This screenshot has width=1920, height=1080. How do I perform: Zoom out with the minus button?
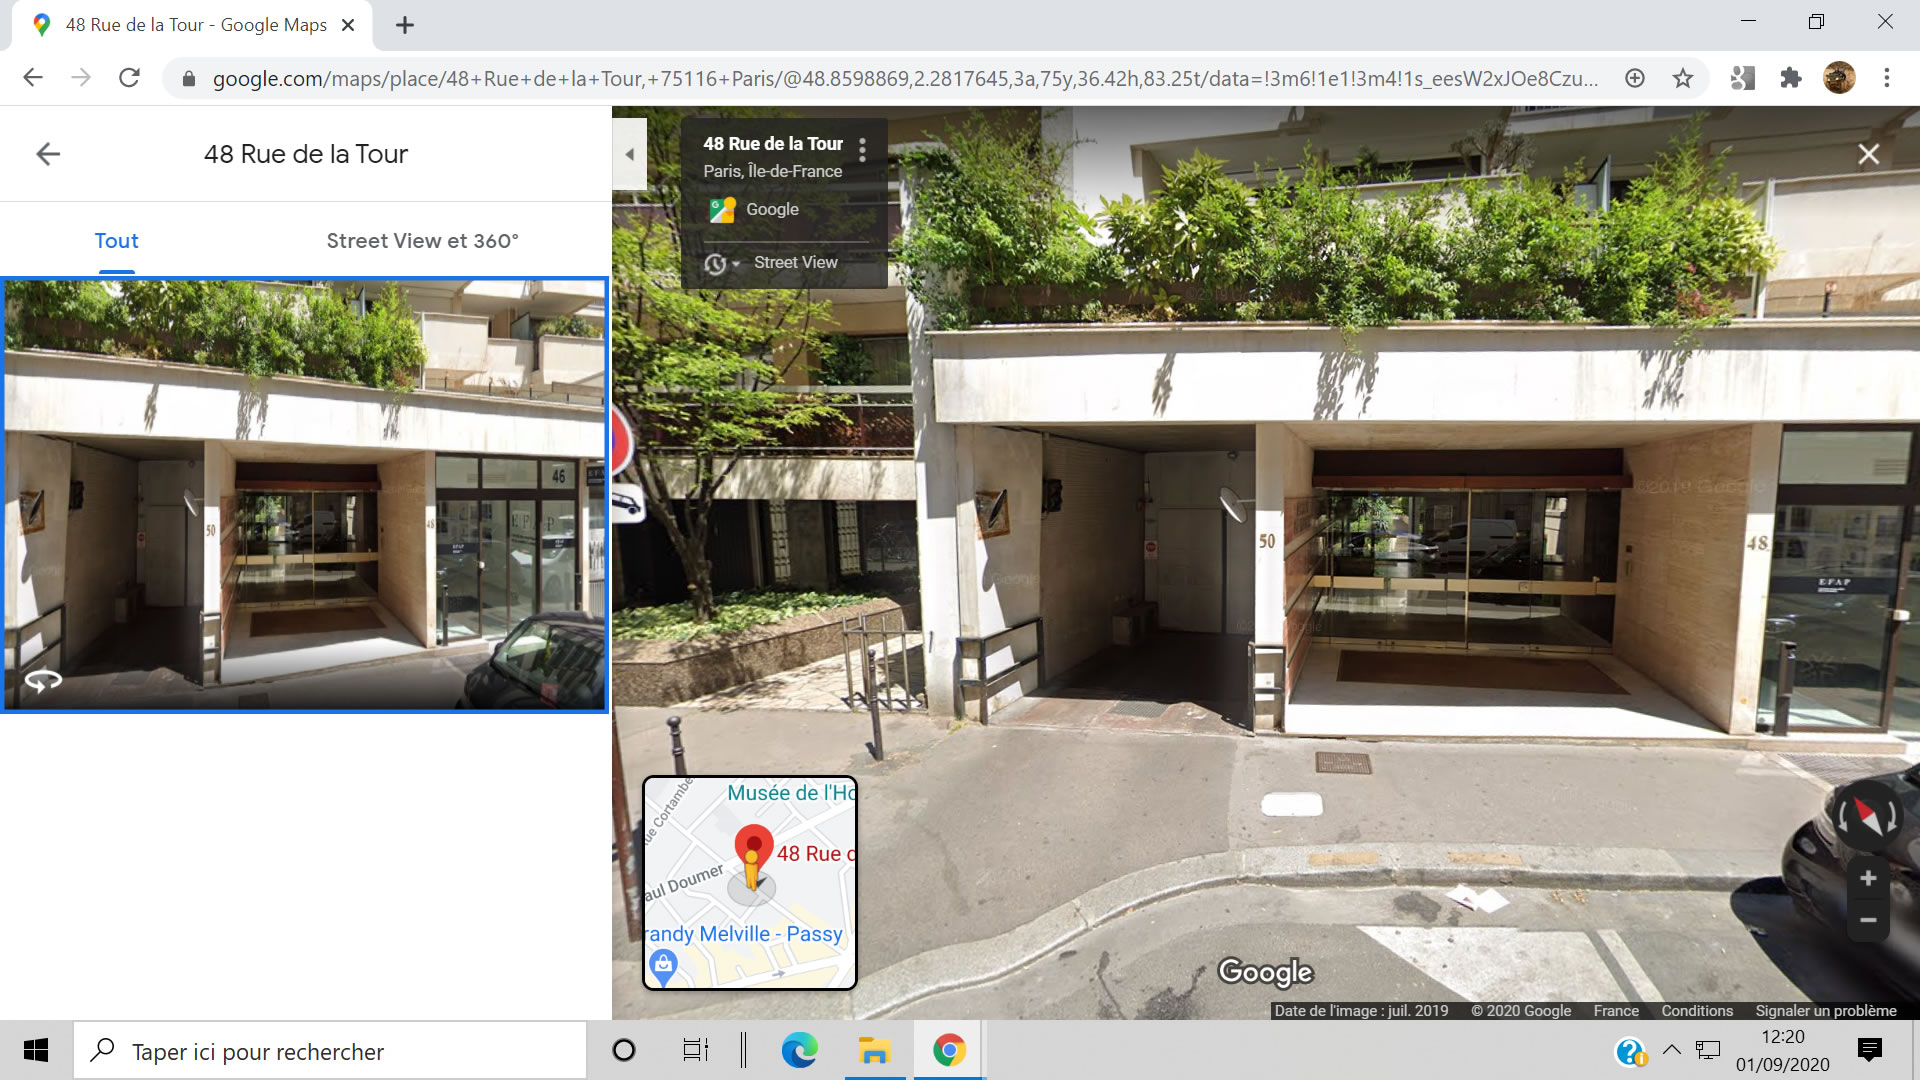click(1867, 920)
